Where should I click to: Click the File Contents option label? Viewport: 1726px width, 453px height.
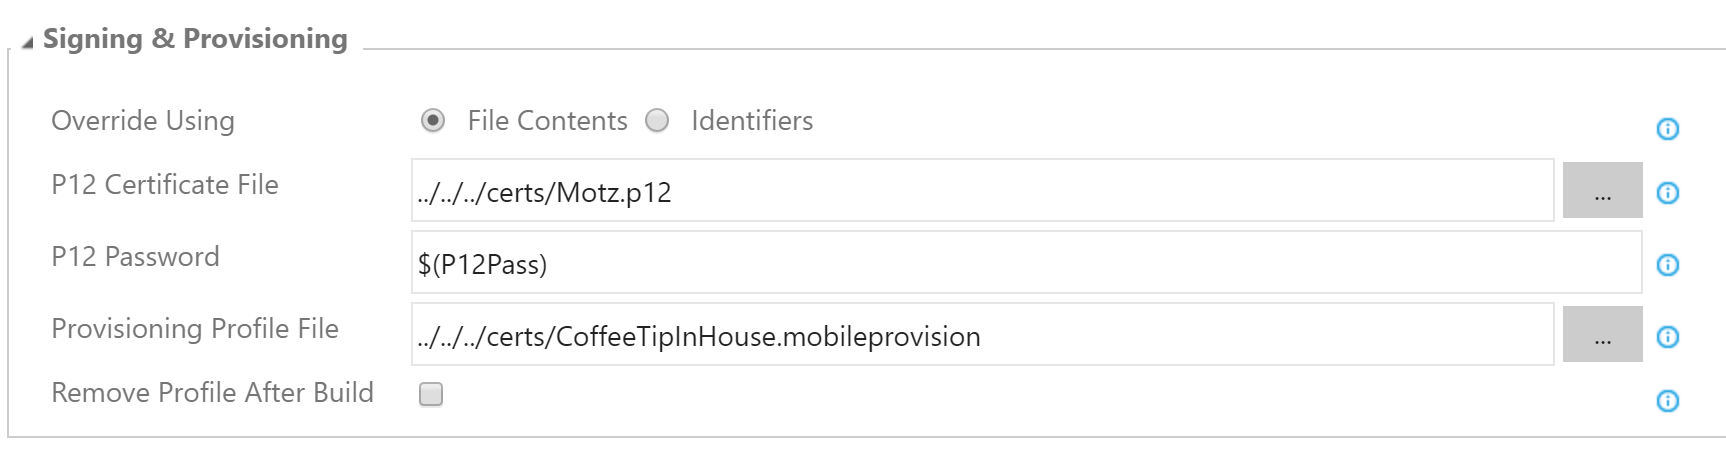[547, 121]
